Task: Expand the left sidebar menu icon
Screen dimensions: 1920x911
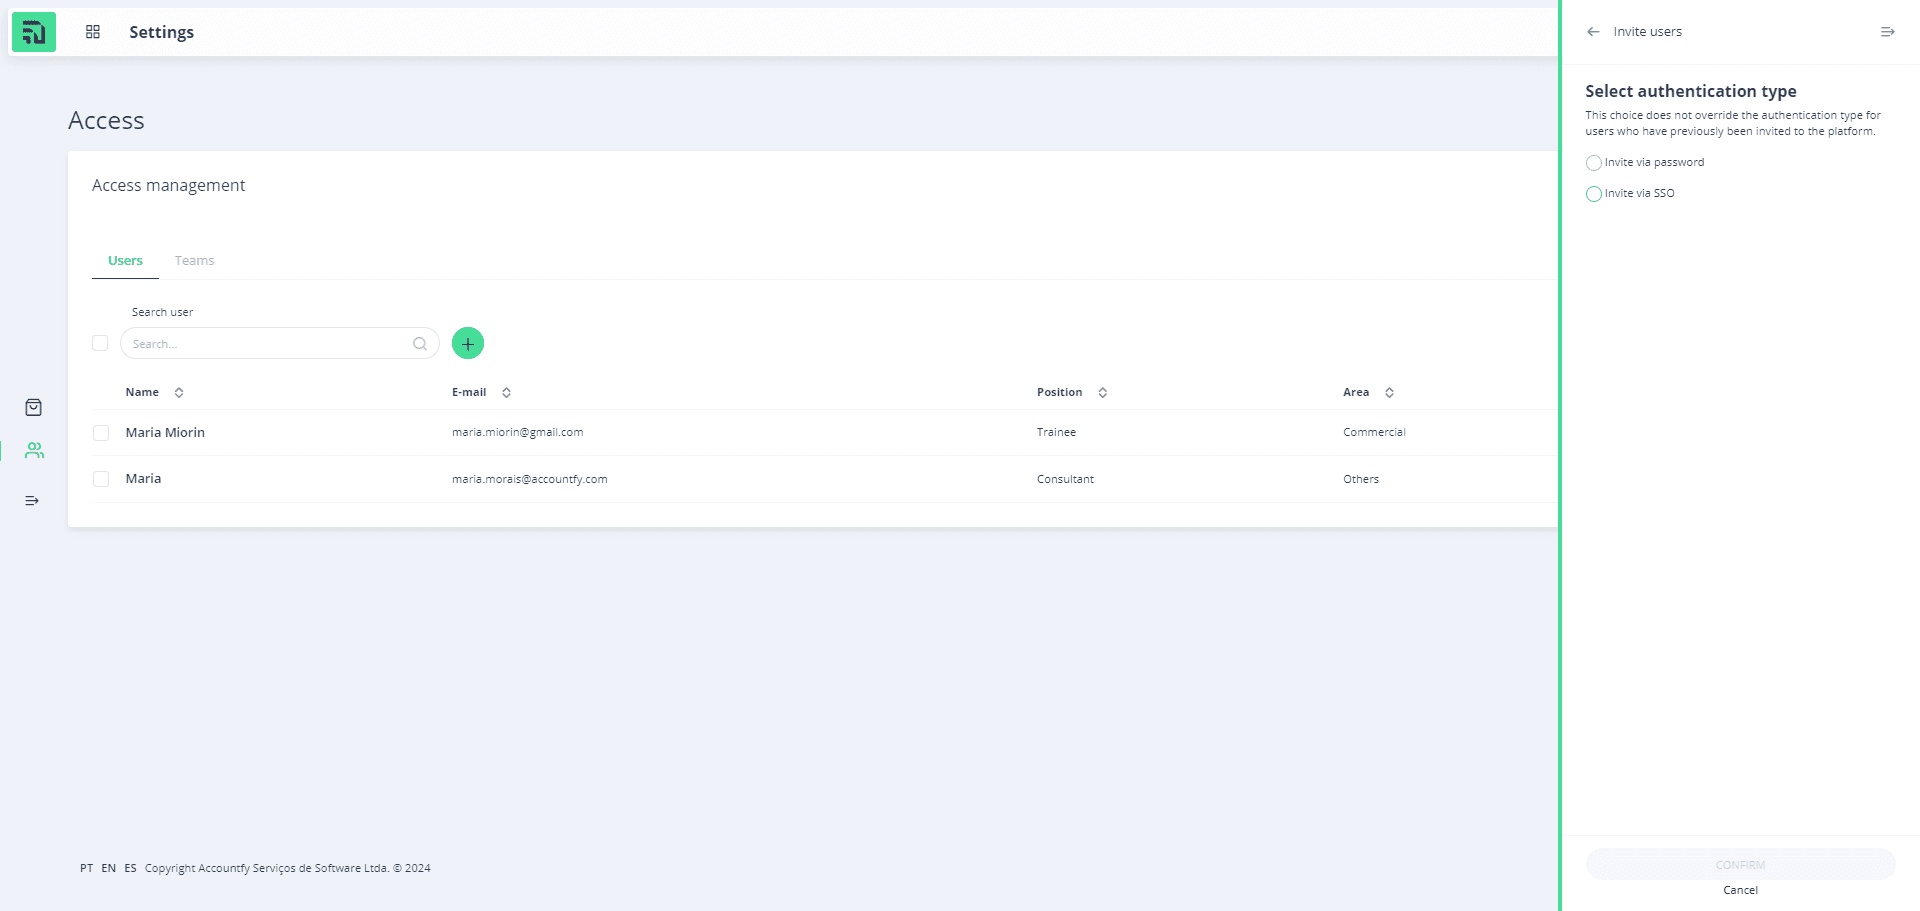Action: (x=32, y=500)
